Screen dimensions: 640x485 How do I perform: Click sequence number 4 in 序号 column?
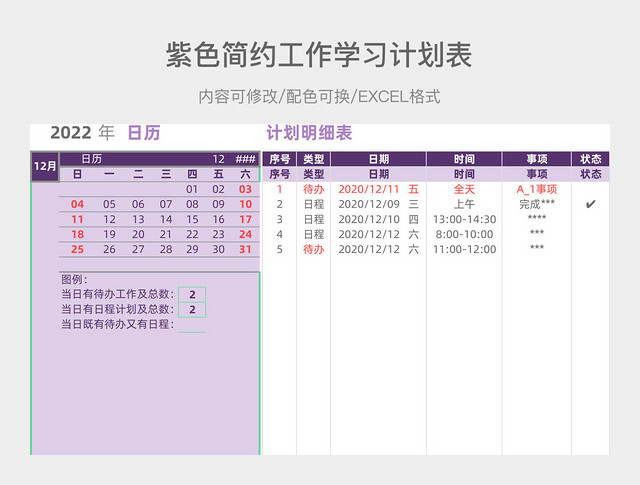pos(279,235)
